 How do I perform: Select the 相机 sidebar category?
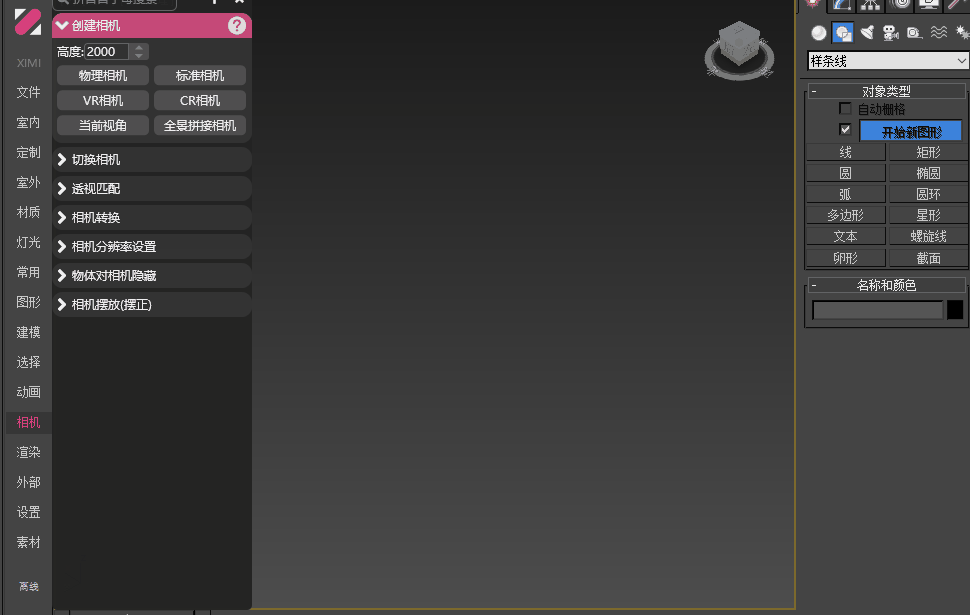point(28,422)
